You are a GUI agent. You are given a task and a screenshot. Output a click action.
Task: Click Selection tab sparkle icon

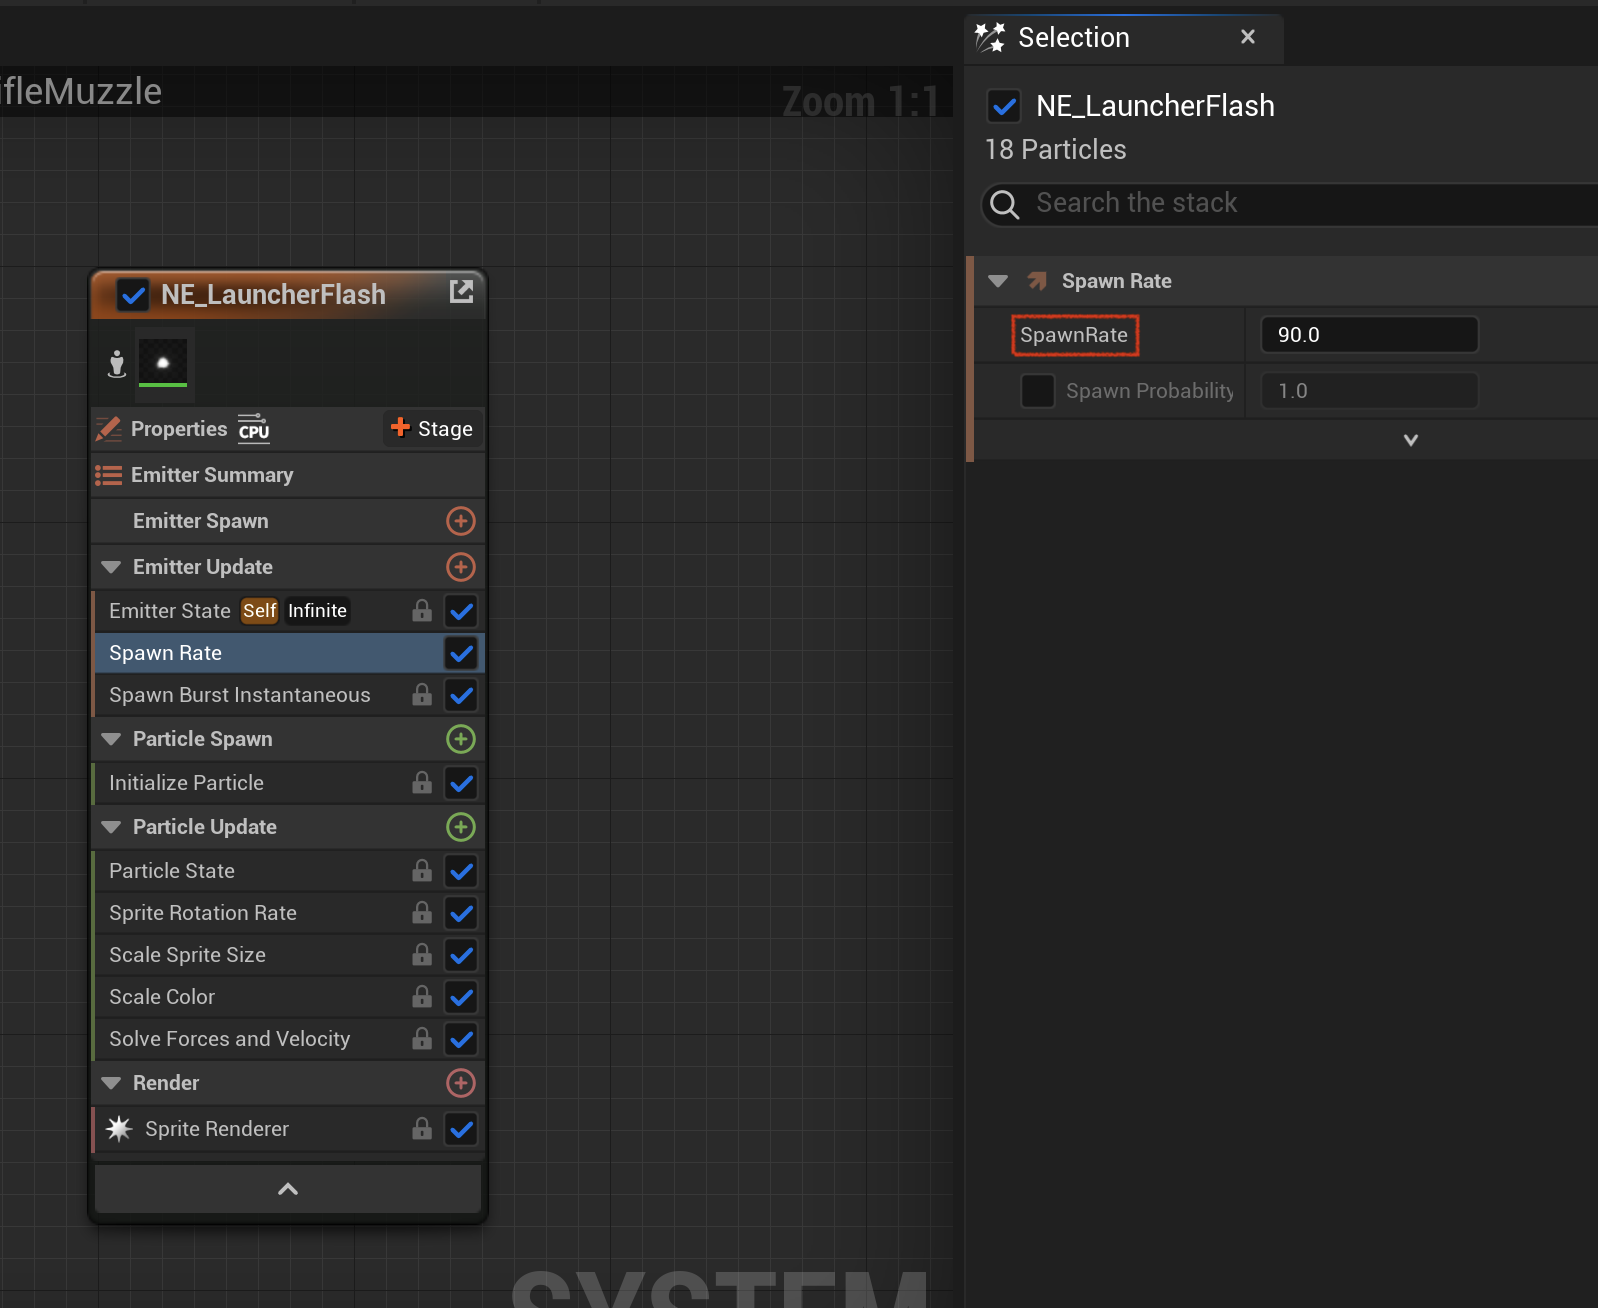(990, 37)
